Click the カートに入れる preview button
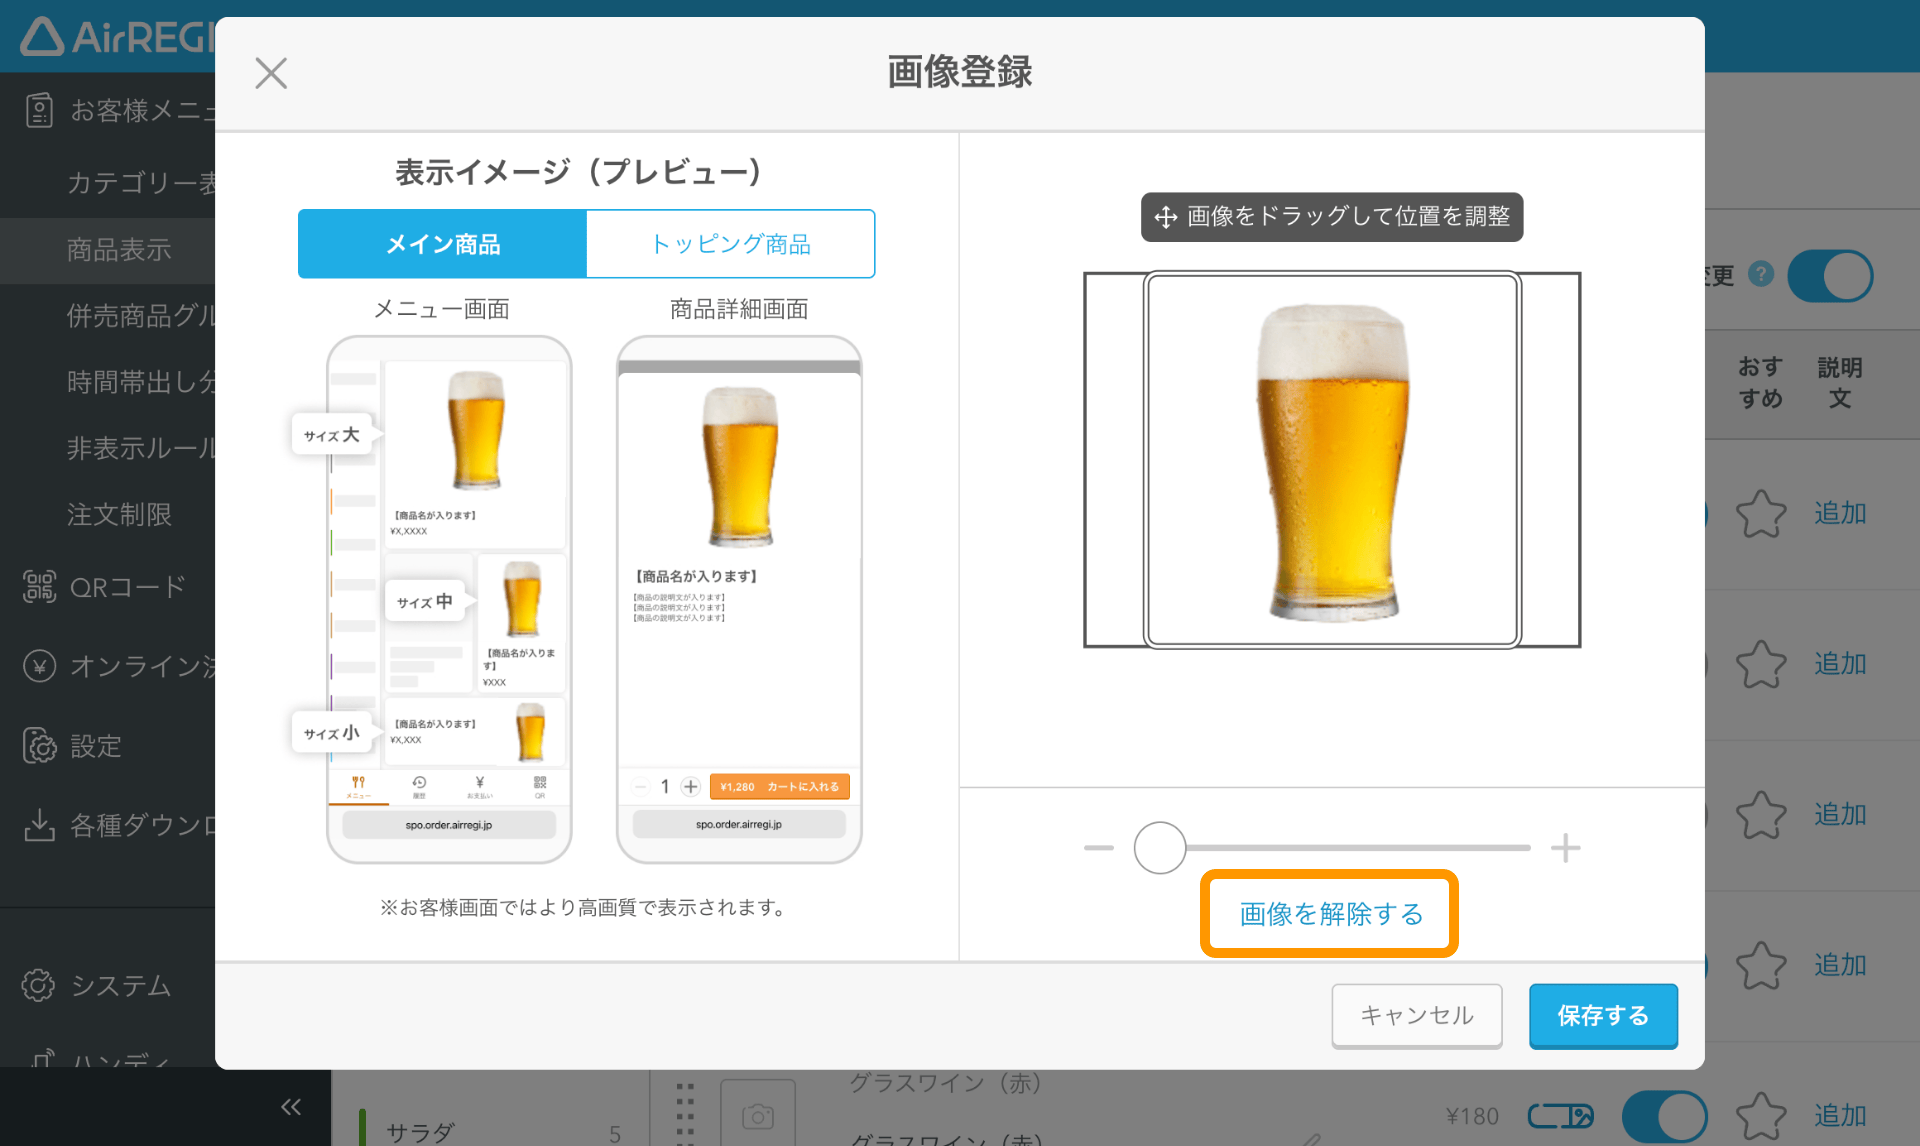 tap(780, 787)
